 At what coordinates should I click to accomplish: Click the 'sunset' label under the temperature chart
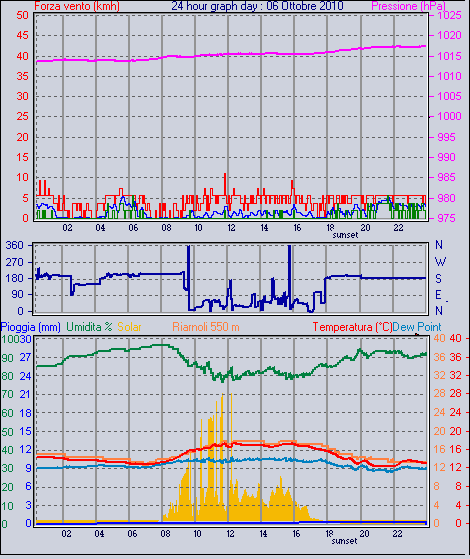[x=344, y=541]
